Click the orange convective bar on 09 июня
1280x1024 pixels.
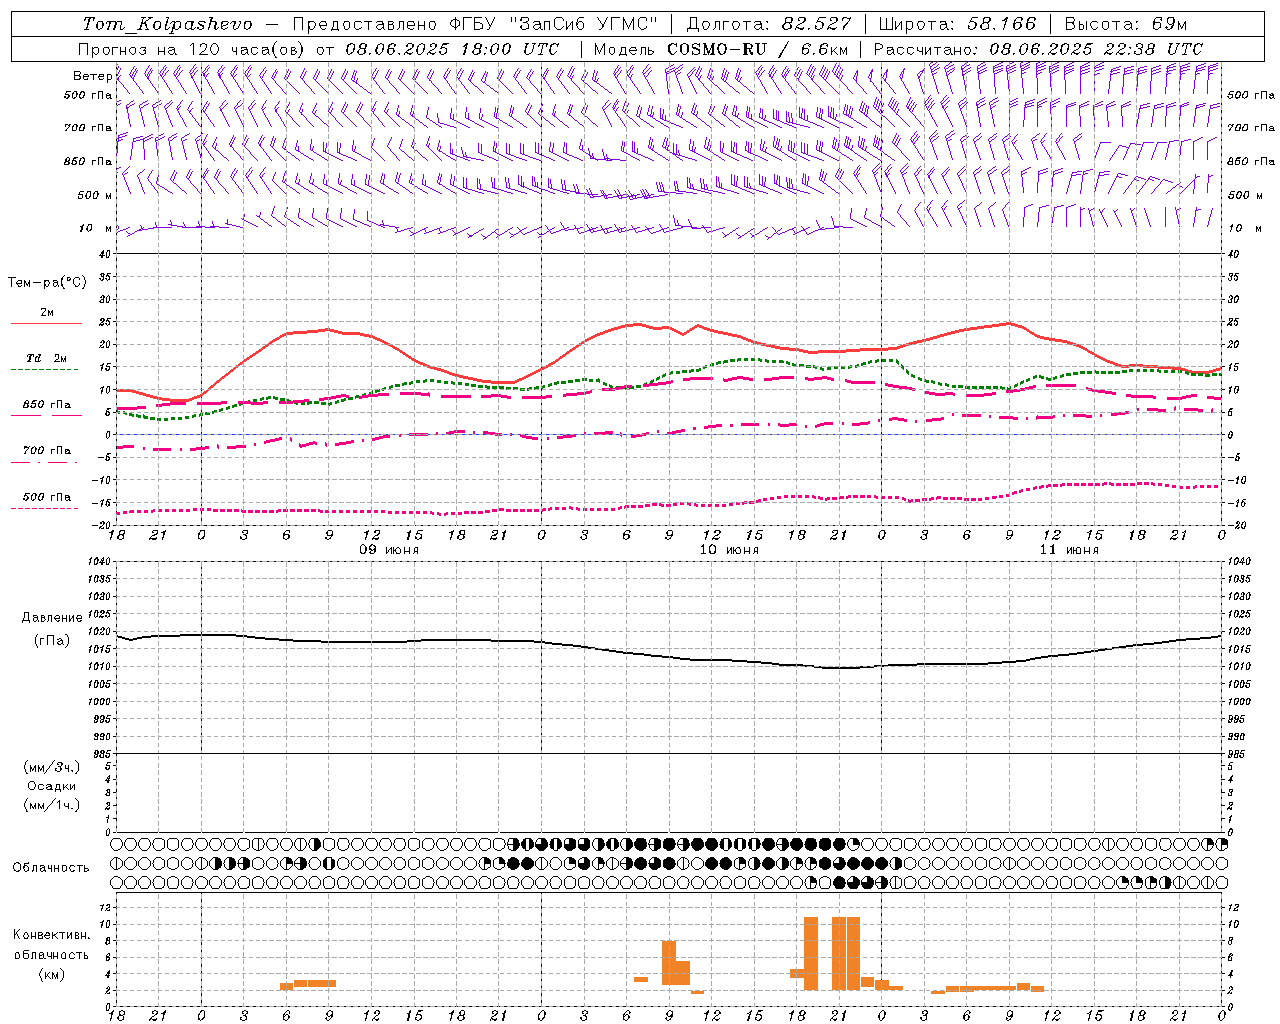click(x=308, y=984)
